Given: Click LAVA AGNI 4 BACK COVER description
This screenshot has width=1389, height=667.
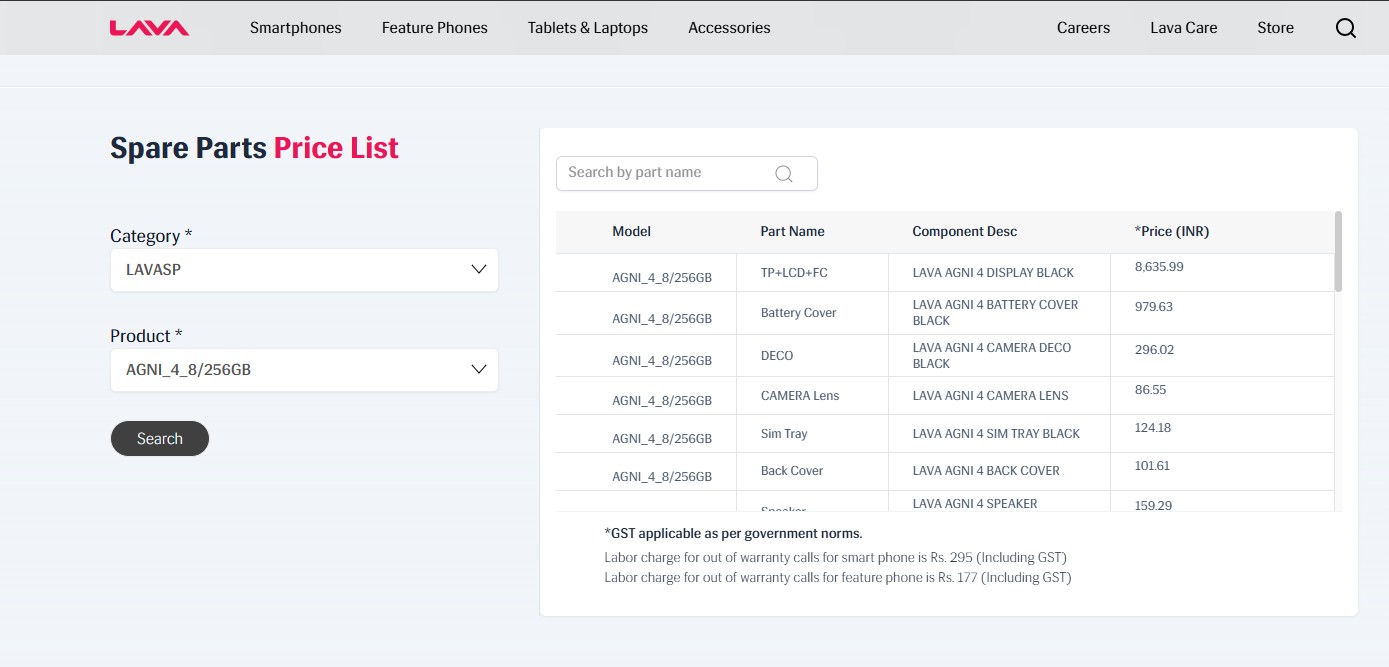Looking at the screenshot, I should [x=986, y=471].
